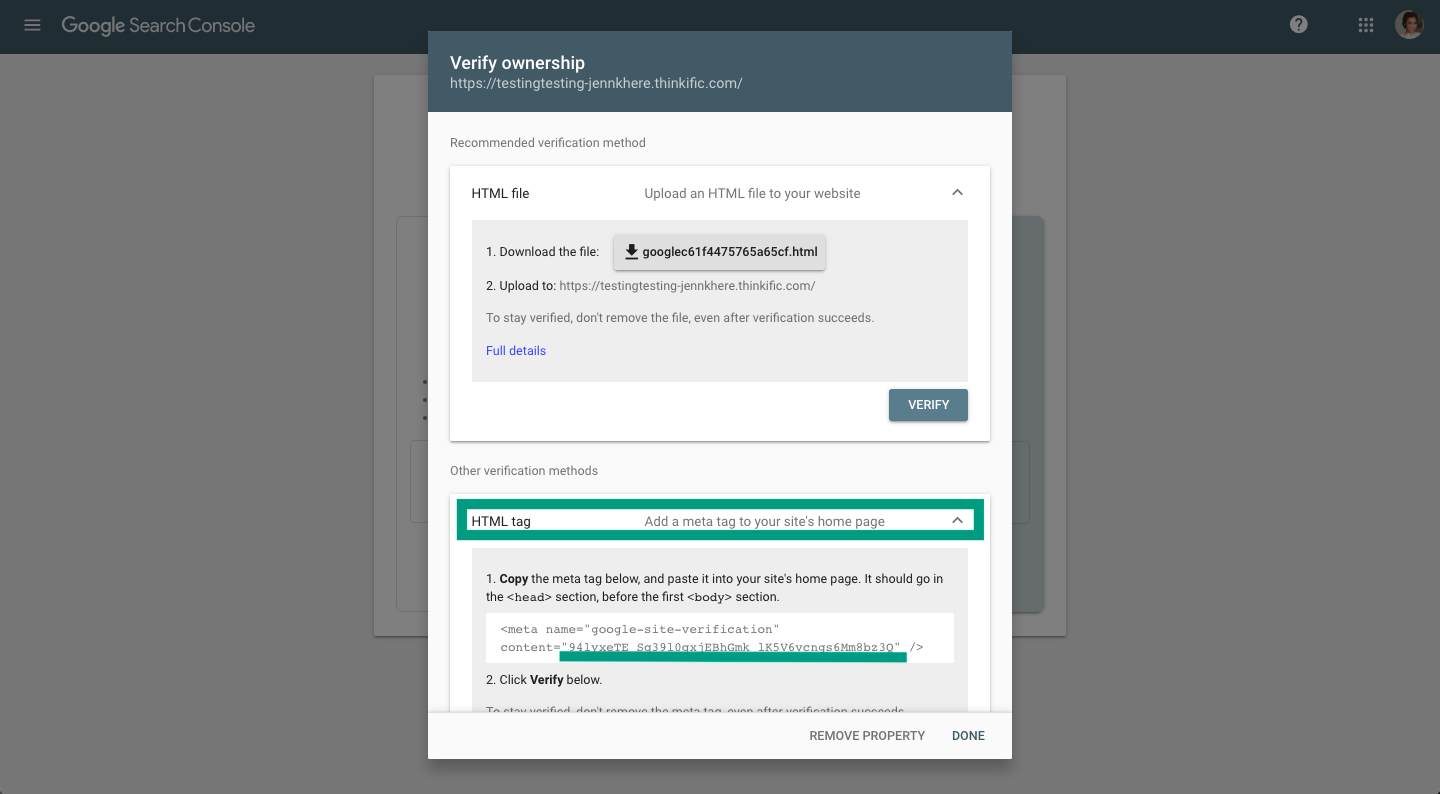
Task: Click the Google Search Console logo
Action: 158,25
